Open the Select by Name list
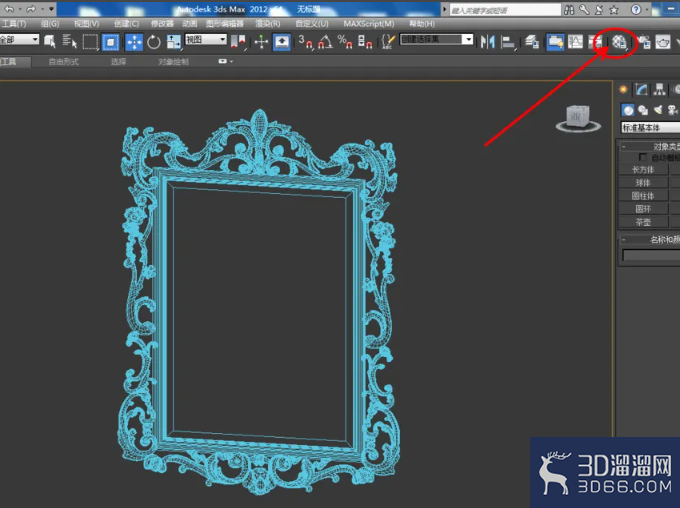Screen dimensions: 680x508 (x=69, y=42)
